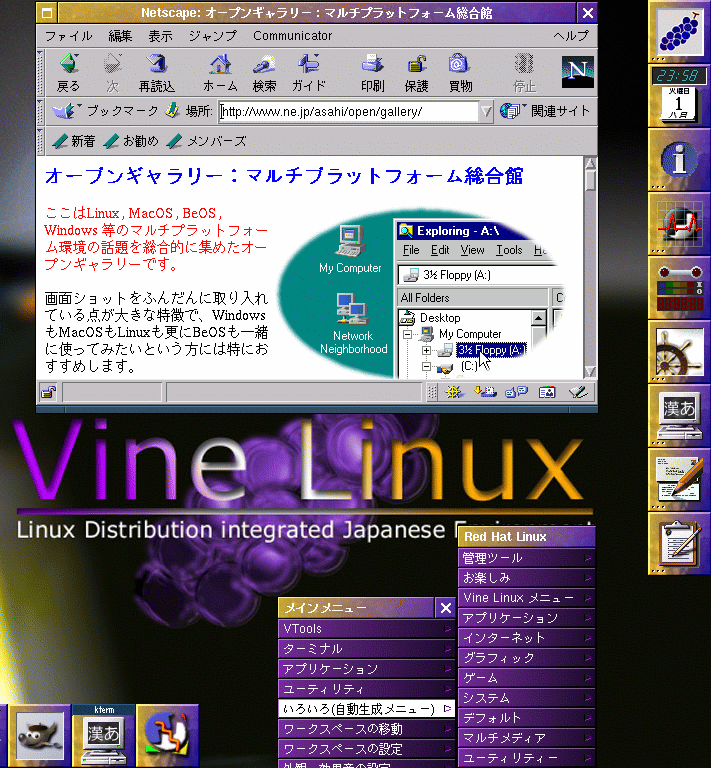Go to Home (ホーム) icon

(x=220, y=65)
